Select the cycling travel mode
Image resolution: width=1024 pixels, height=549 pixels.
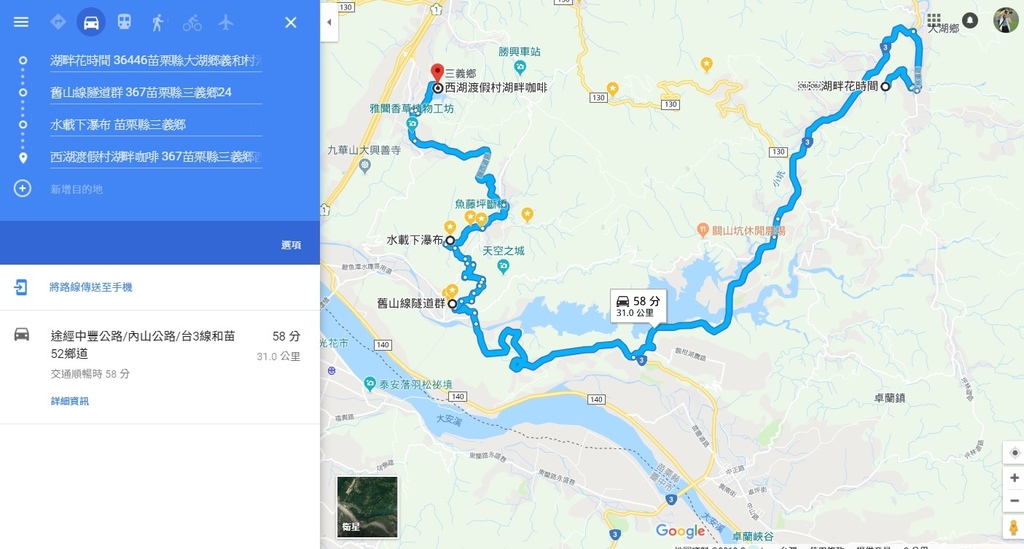point(192,23)
